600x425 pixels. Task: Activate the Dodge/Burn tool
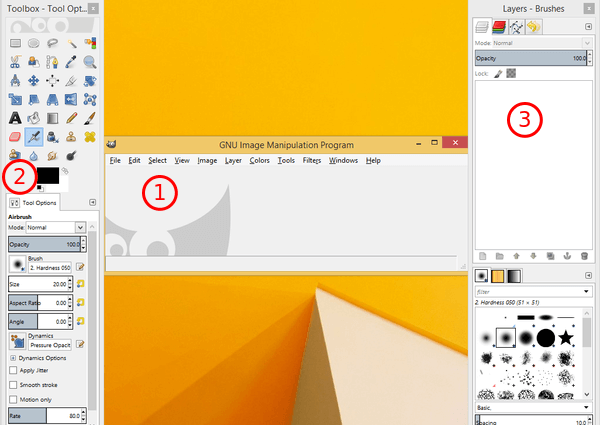pyautogui.click(x=71, y=155)
